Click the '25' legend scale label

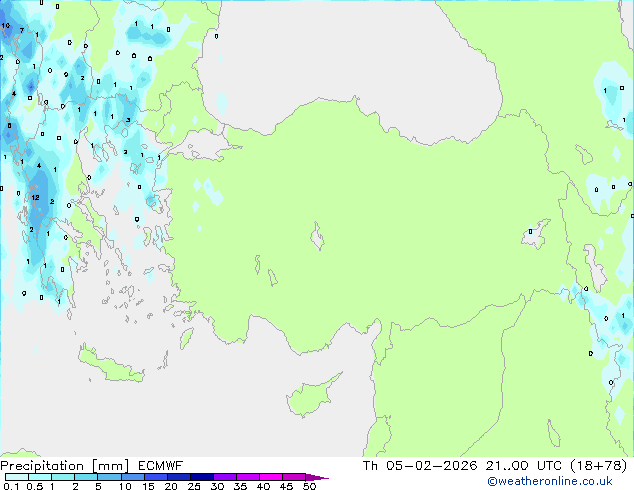[194, 486]
